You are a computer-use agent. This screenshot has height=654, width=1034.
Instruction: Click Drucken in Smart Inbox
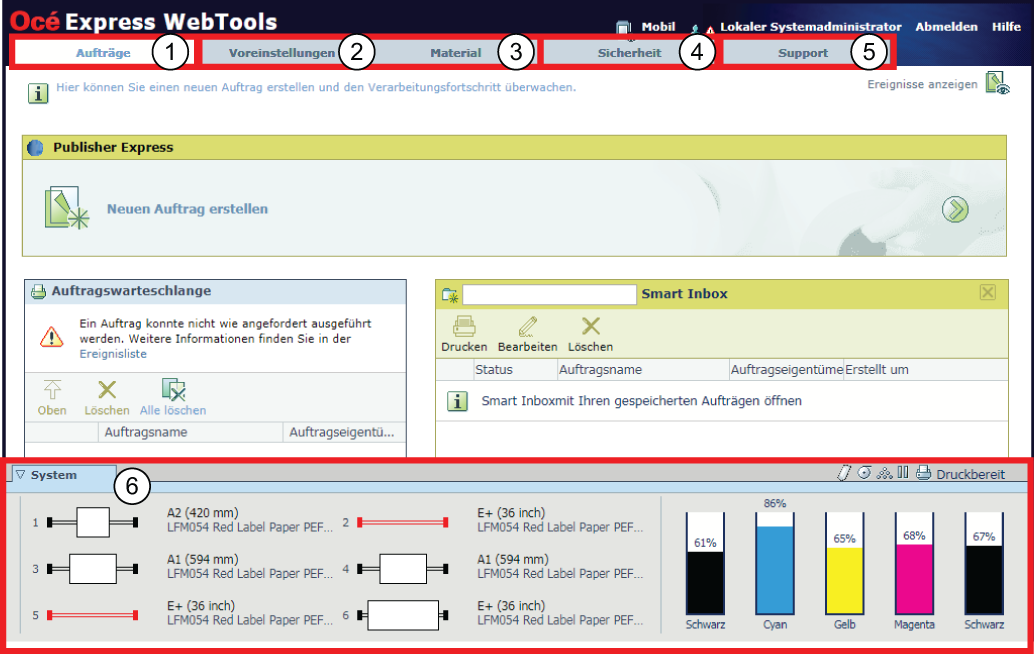pos(464,334)
